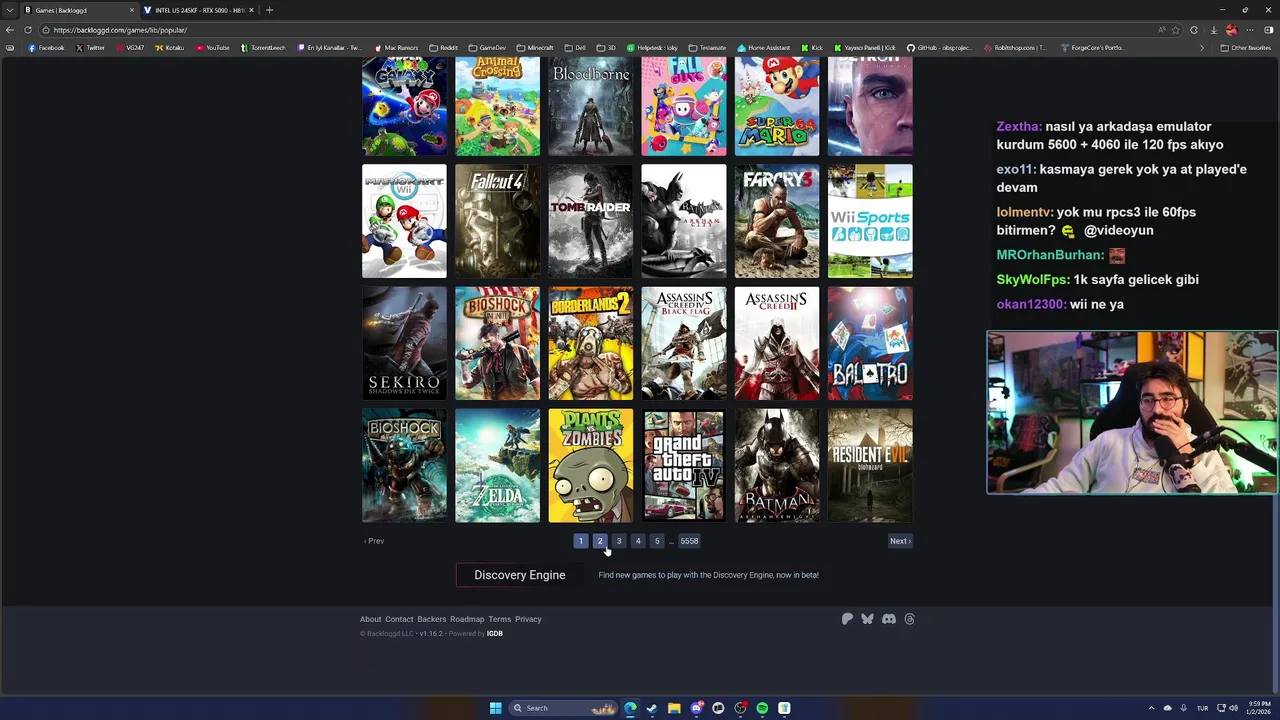The width and height of the screenshot is (1280, 720).
Task: Open the Backers footer link
Action: click(432, 619)
